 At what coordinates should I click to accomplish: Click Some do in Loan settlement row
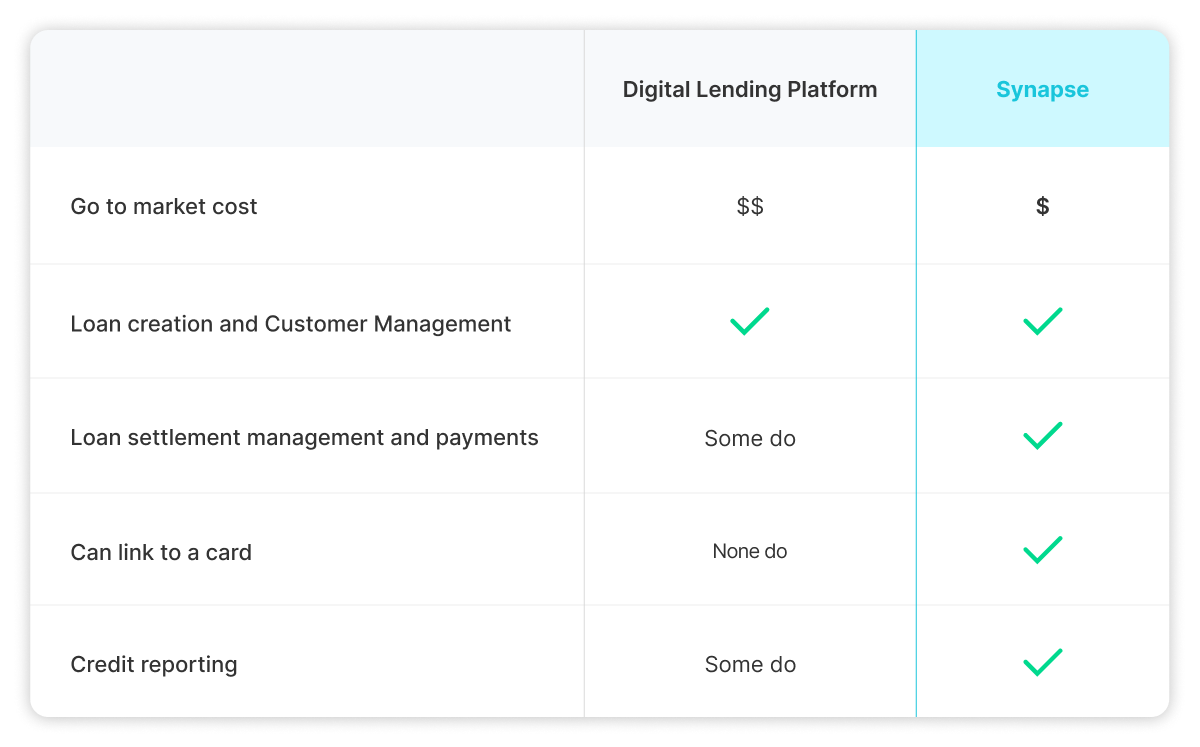click(750, 438)
